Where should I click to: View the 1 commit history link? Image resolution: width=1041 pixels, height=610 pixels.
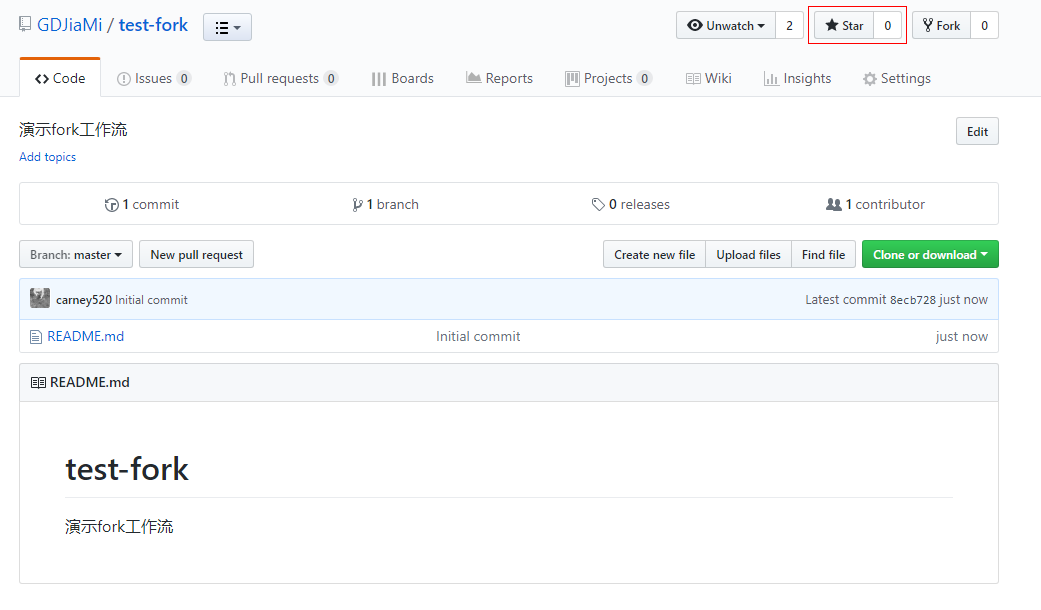coord(142,205)
